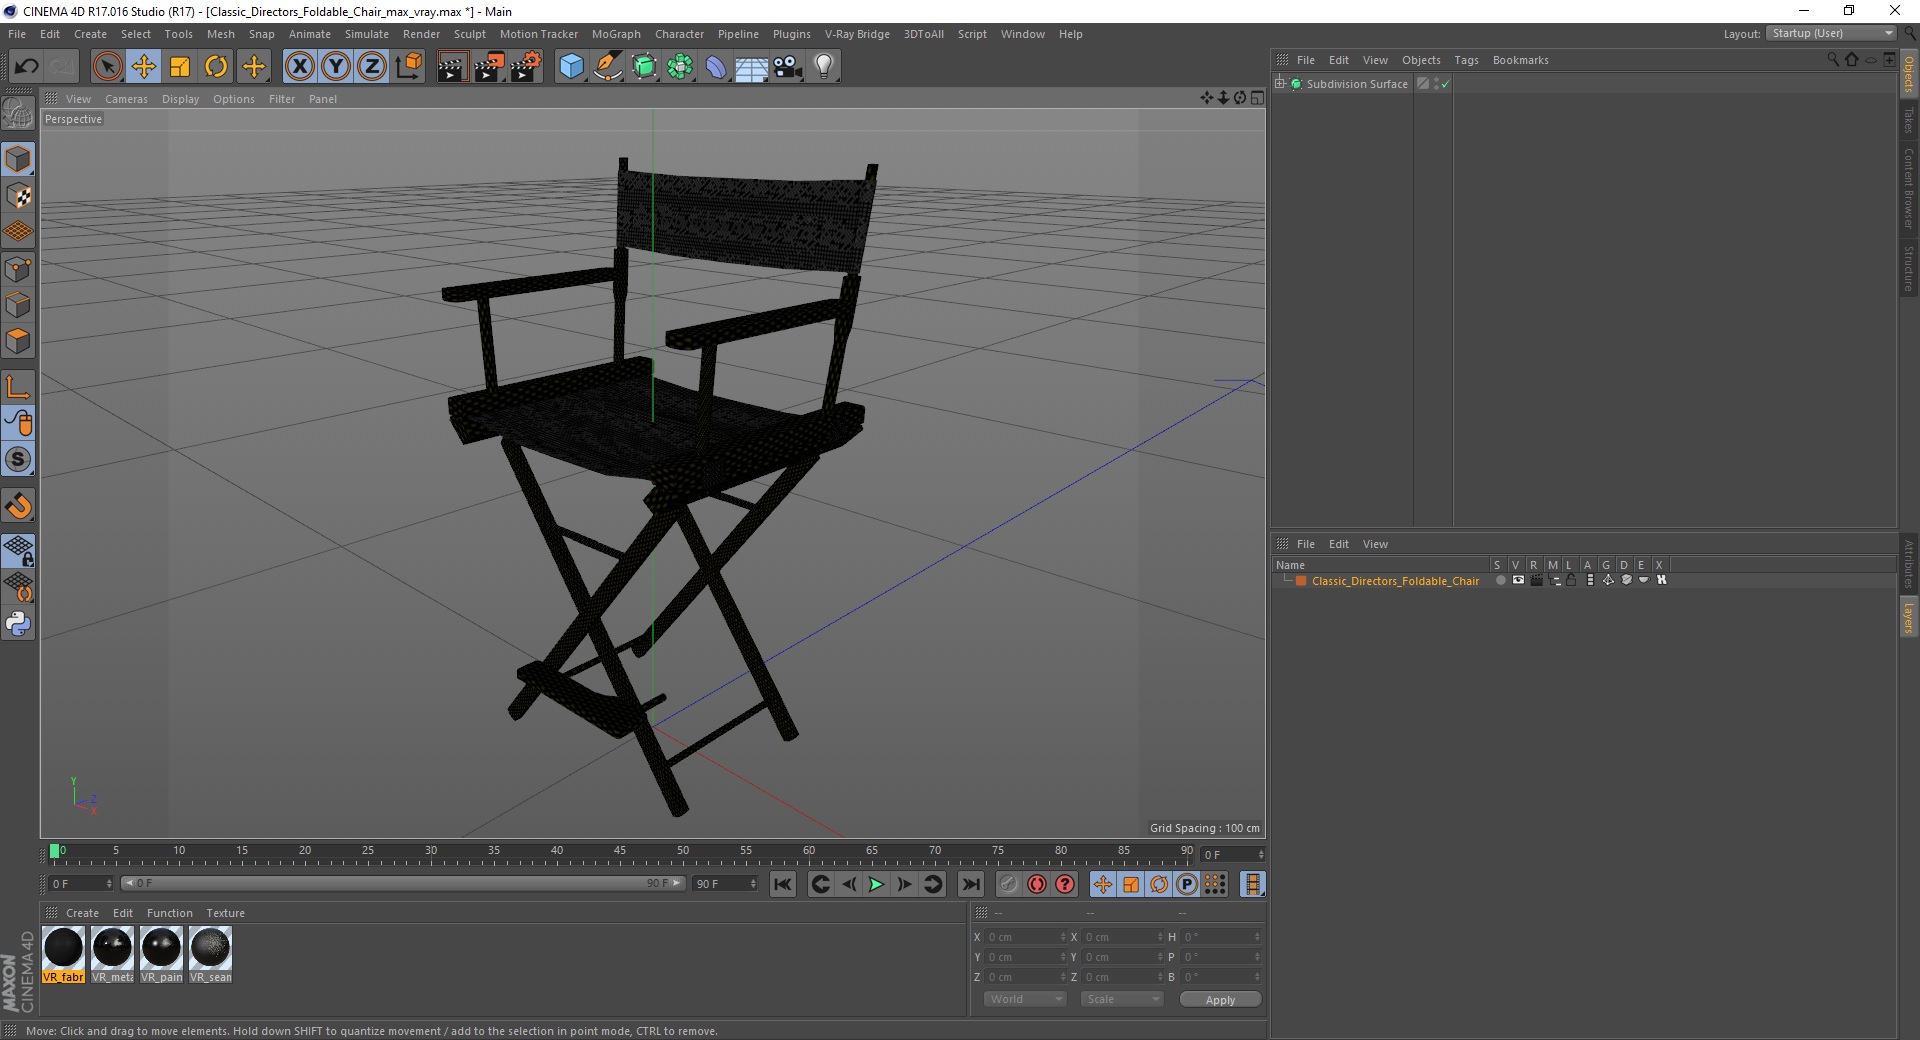
Task: Switch to Points mode
Action: 18,268
